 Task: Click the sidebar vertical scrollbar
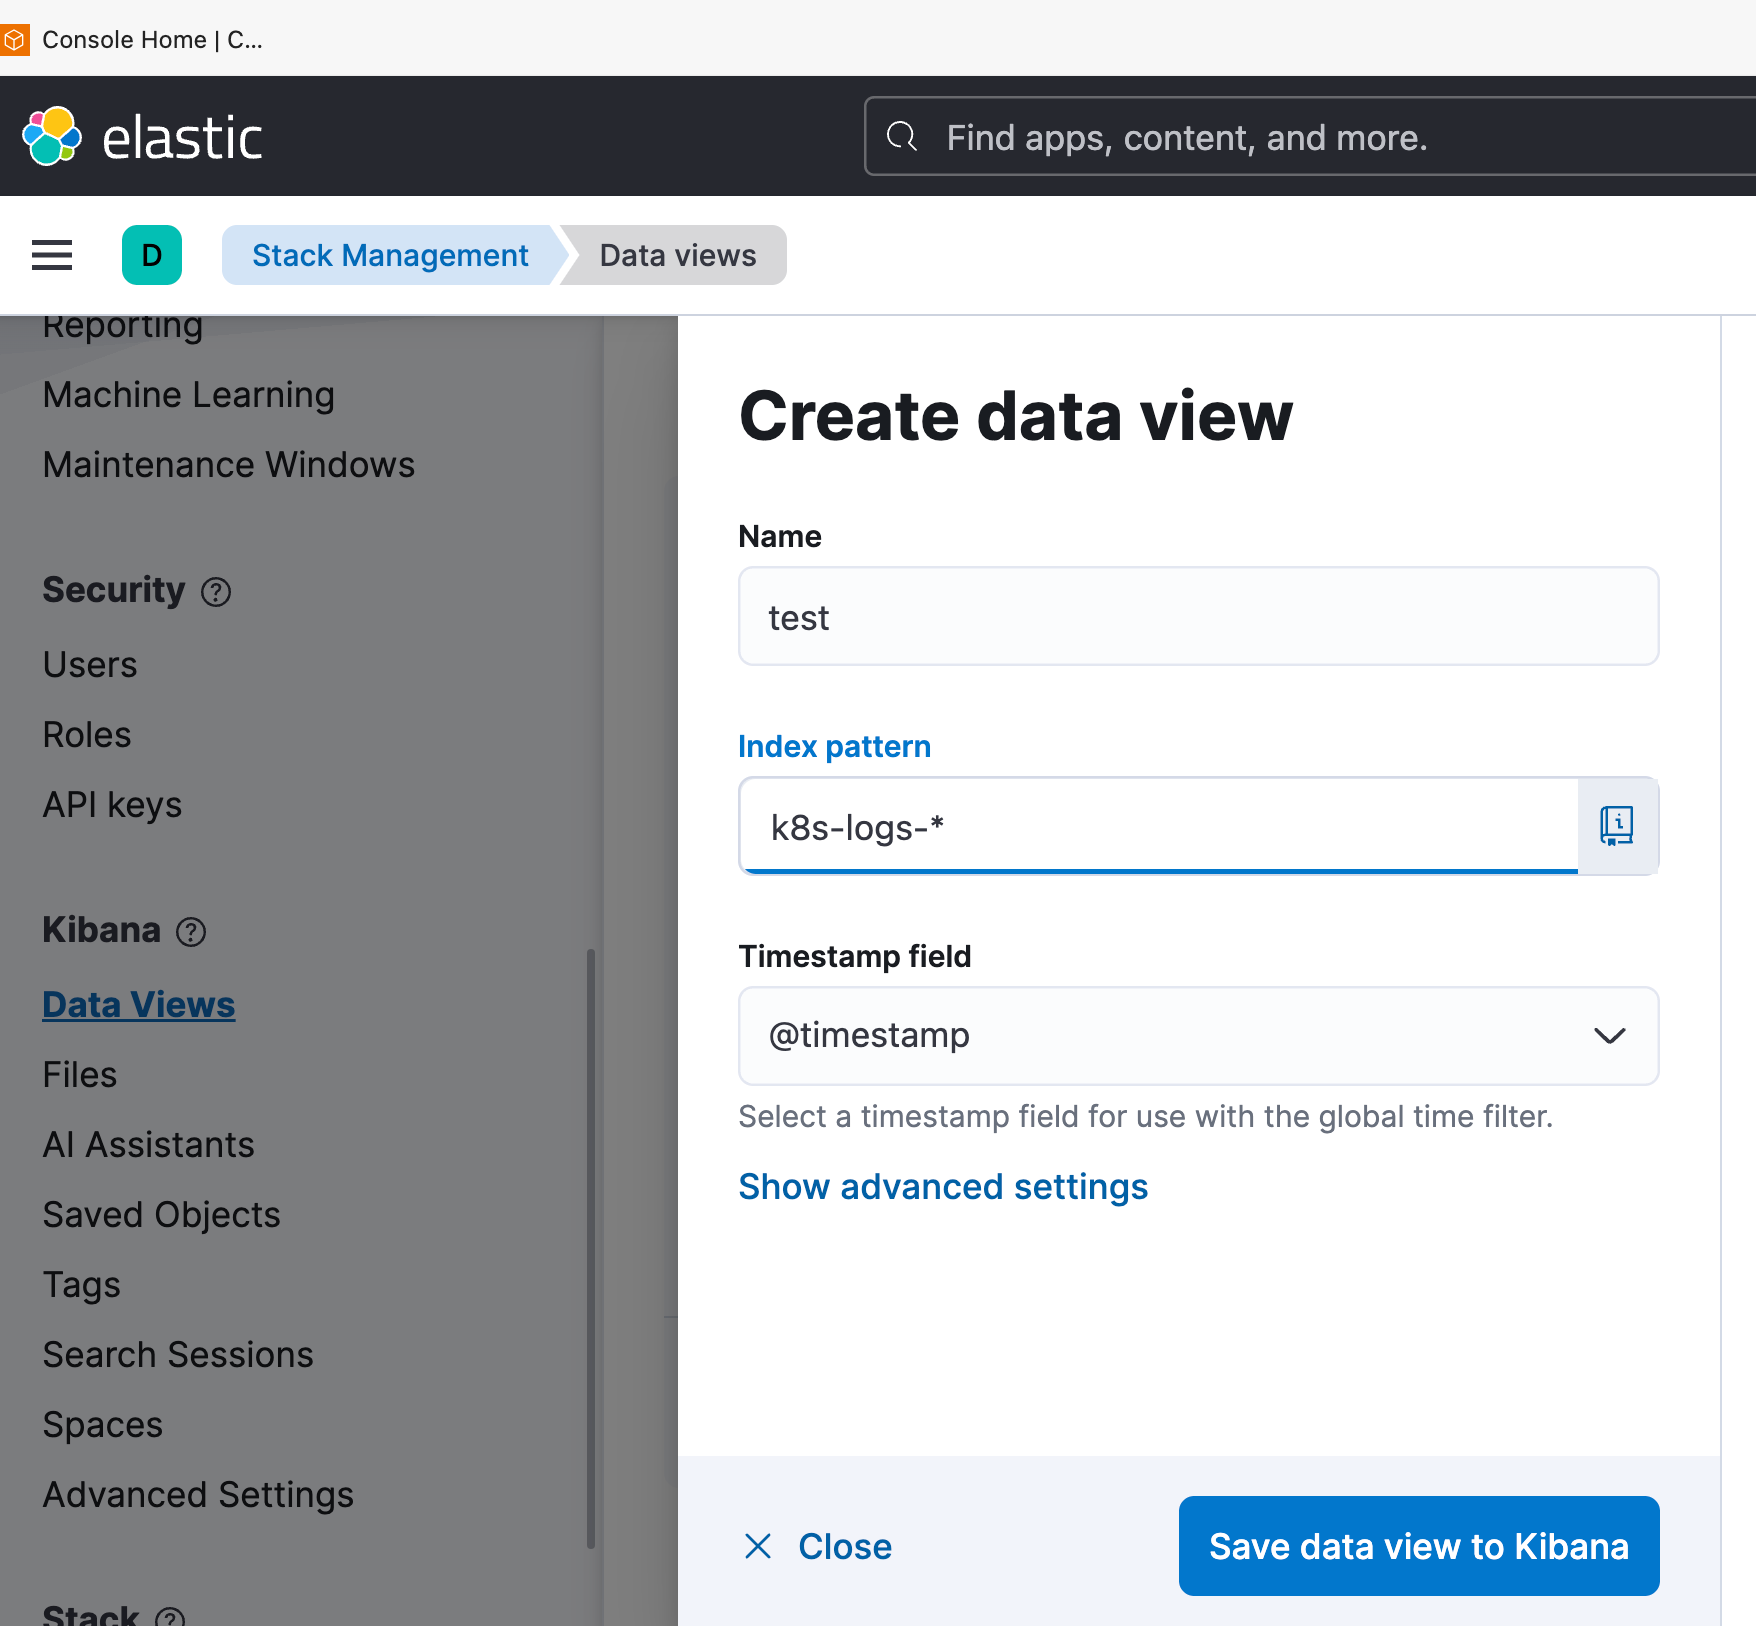[x=591, y=1248]
